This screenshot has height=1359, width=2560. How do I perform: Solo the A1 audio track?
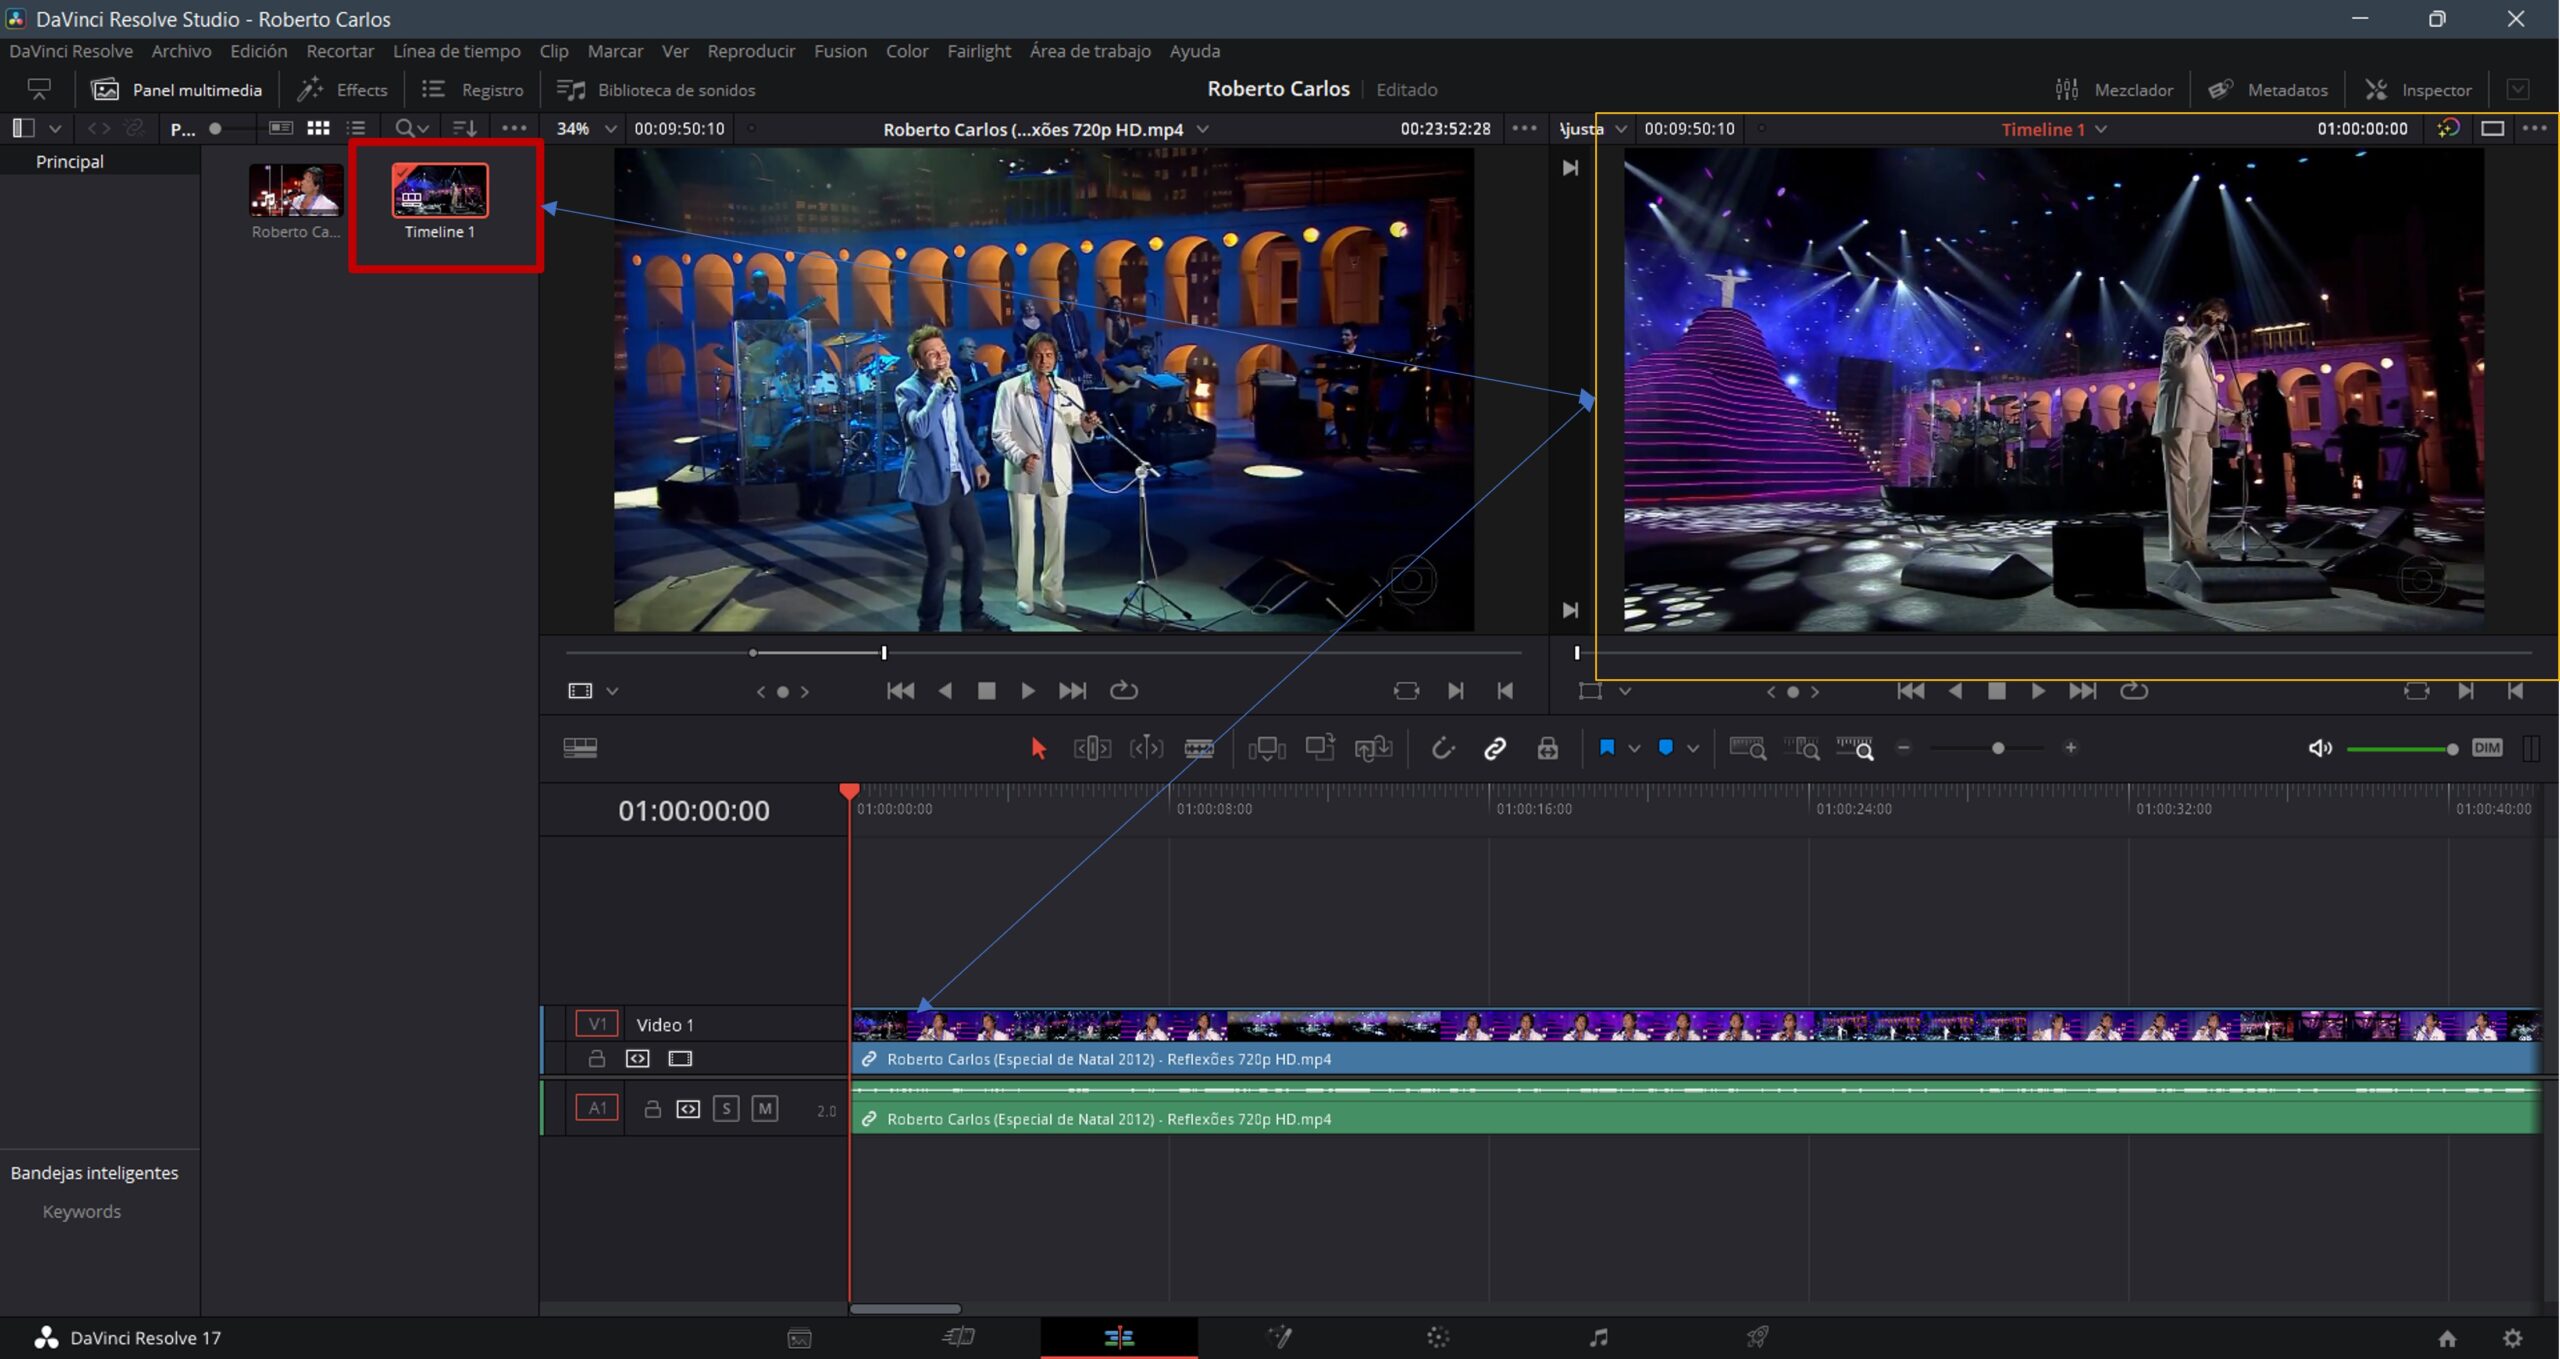tap(726, 1107)
